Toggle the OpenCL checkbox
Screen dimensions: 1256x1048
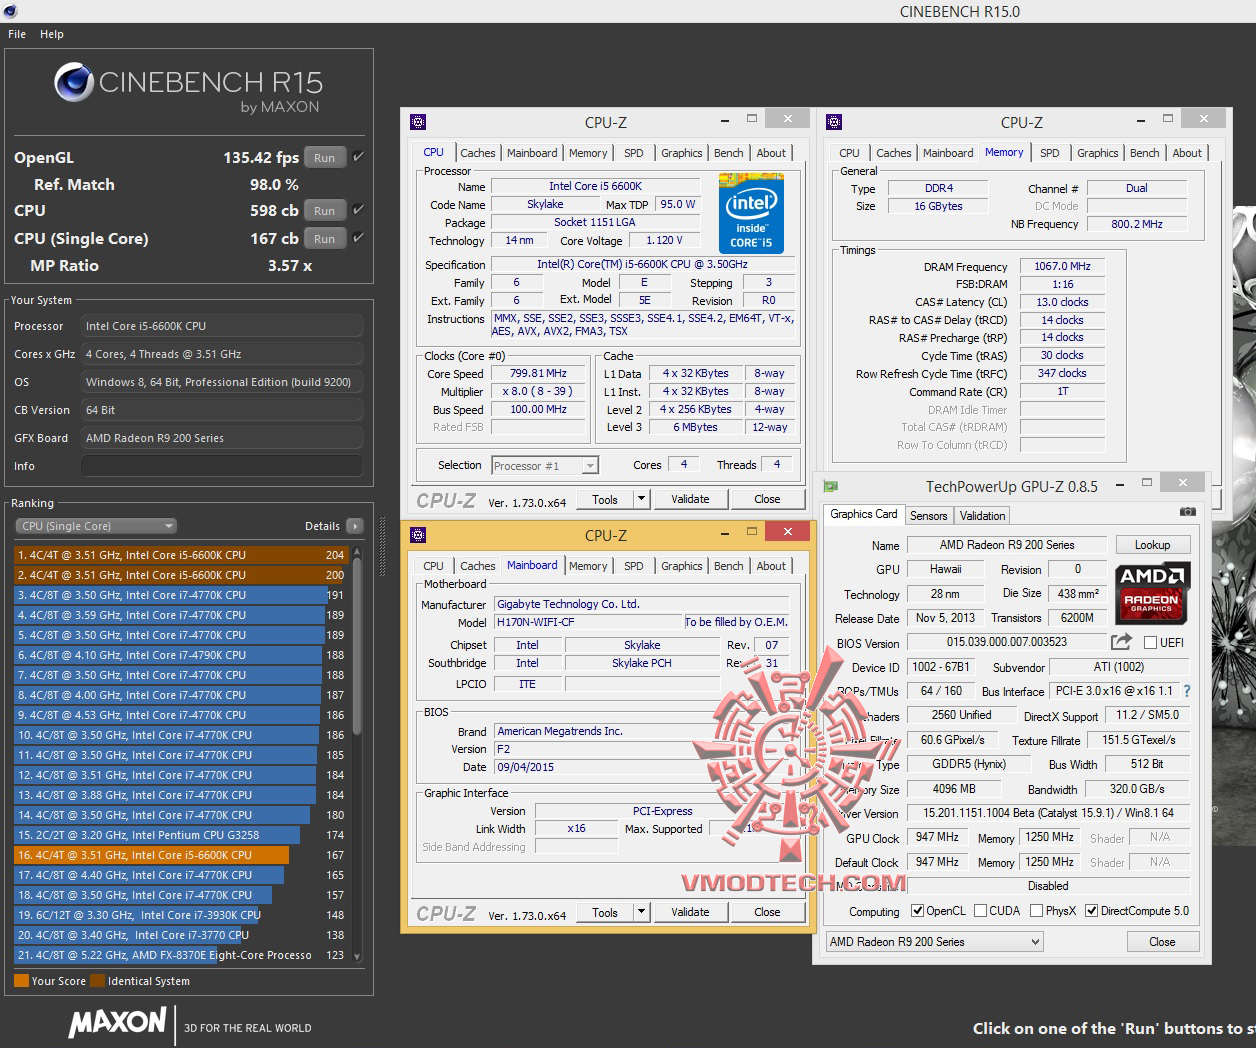pyautogui.click(x=918, y=911)
